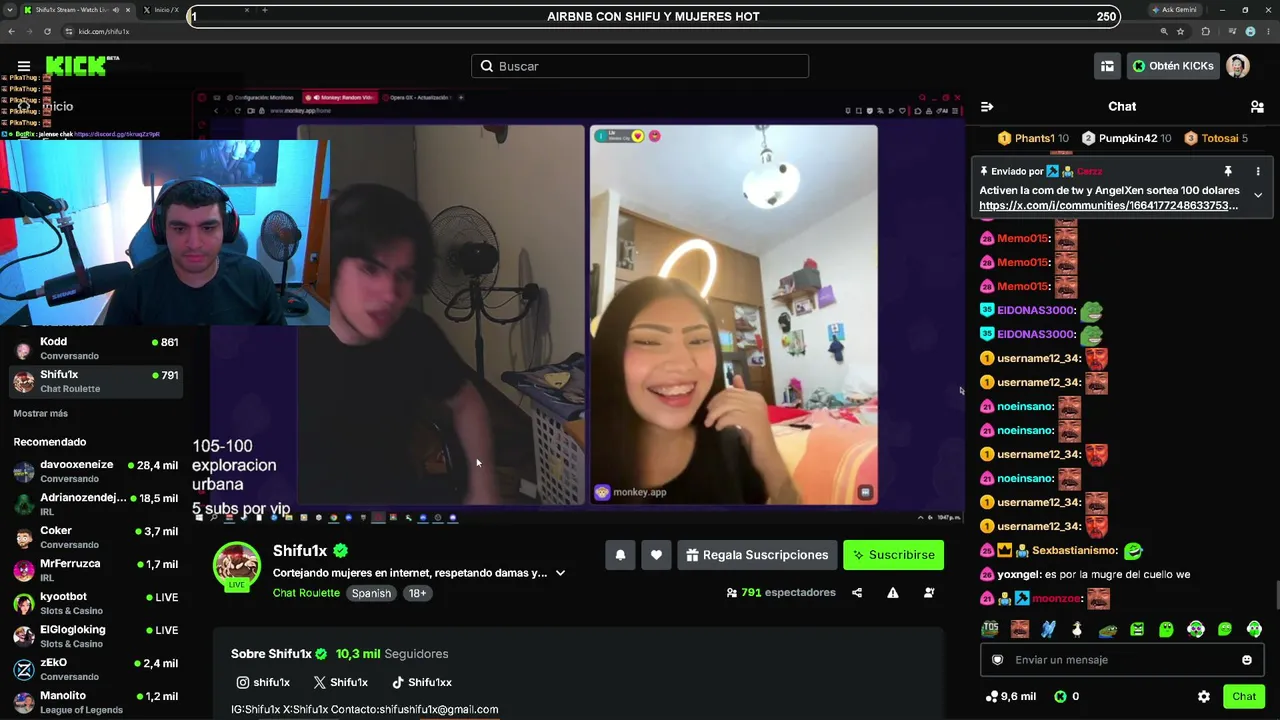Click Regala Suscripciones button

pos(757,555)
